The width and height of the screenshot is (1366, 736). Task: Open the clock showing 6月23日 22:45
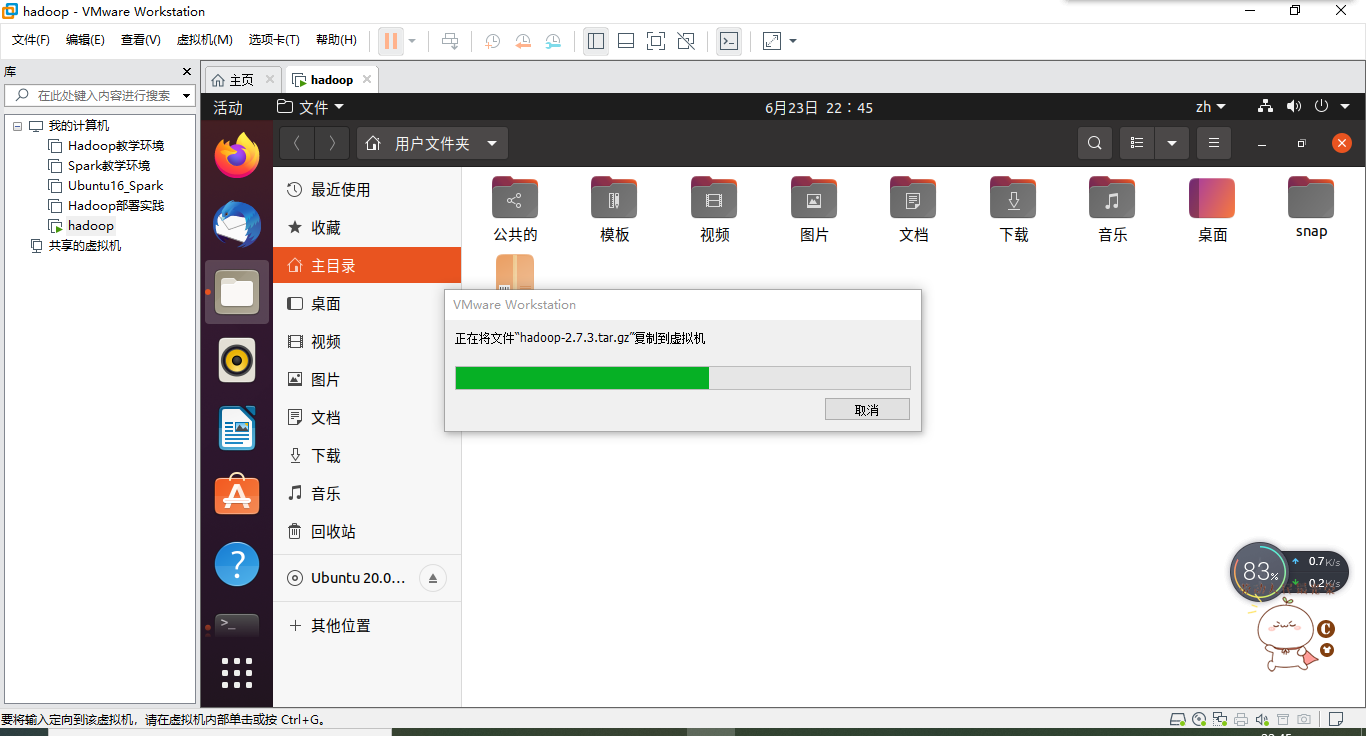(819, 107)
